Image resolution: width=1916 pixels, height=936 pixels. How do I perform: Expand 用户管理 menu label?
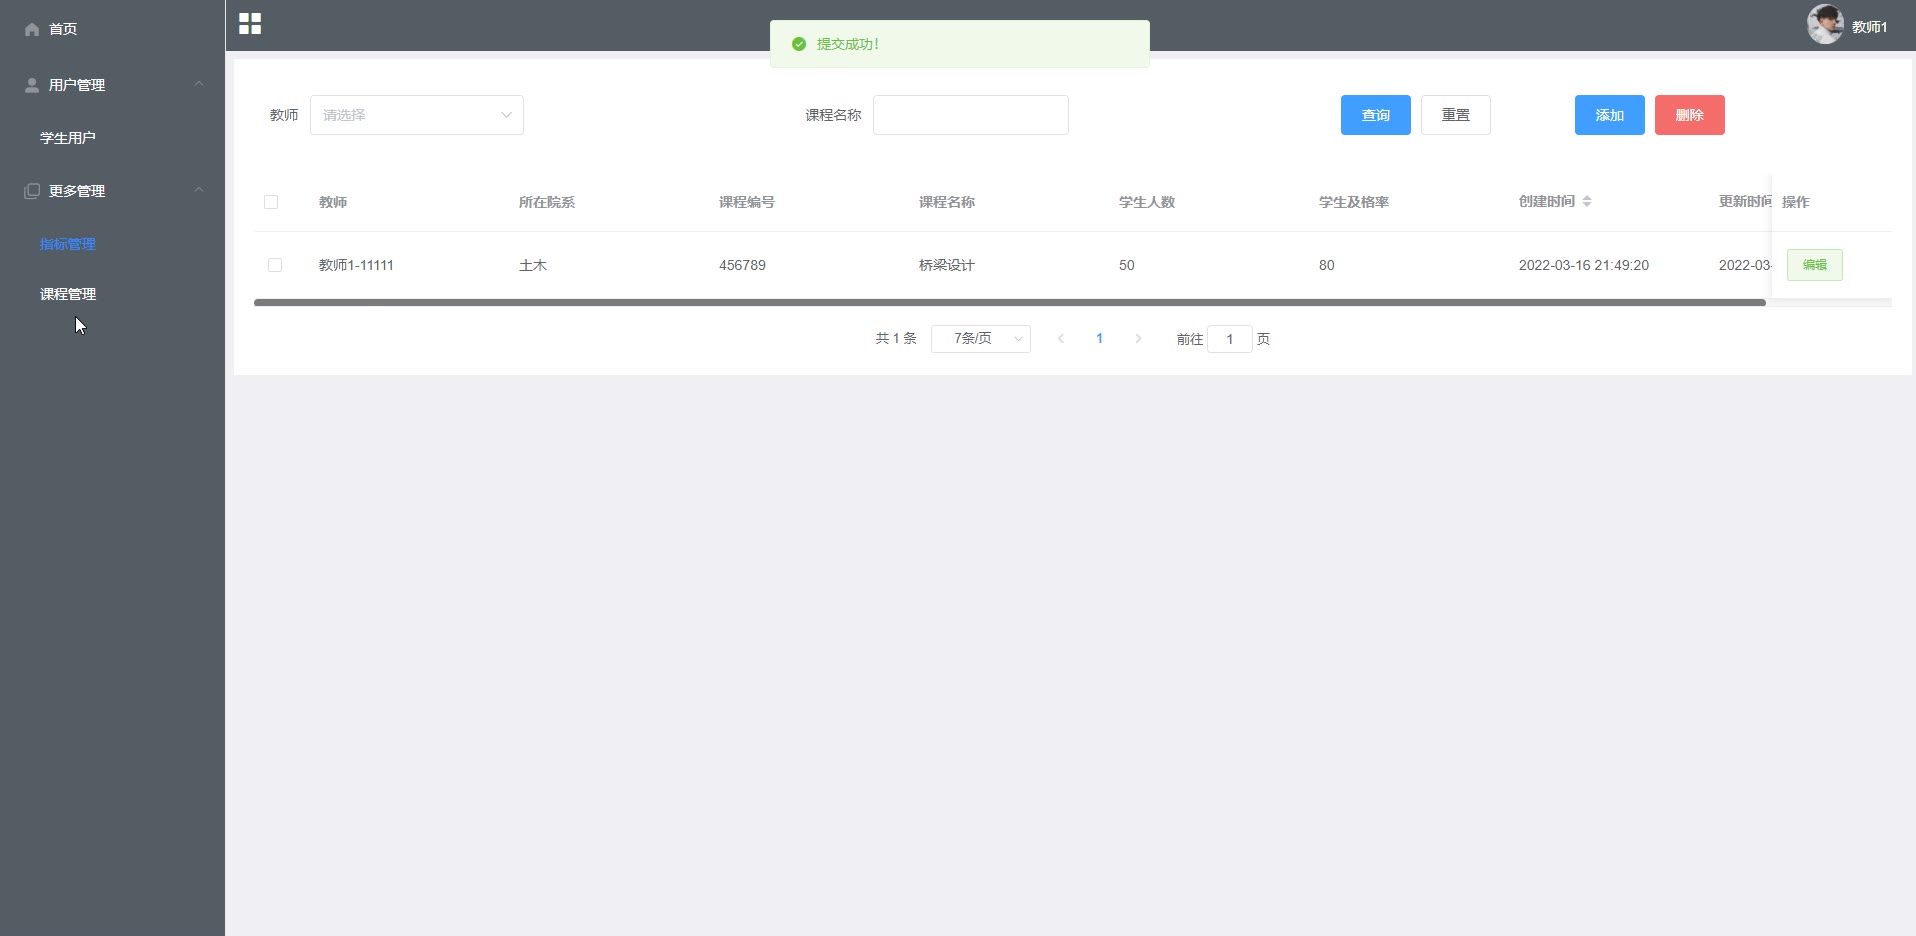coord(77,85)
